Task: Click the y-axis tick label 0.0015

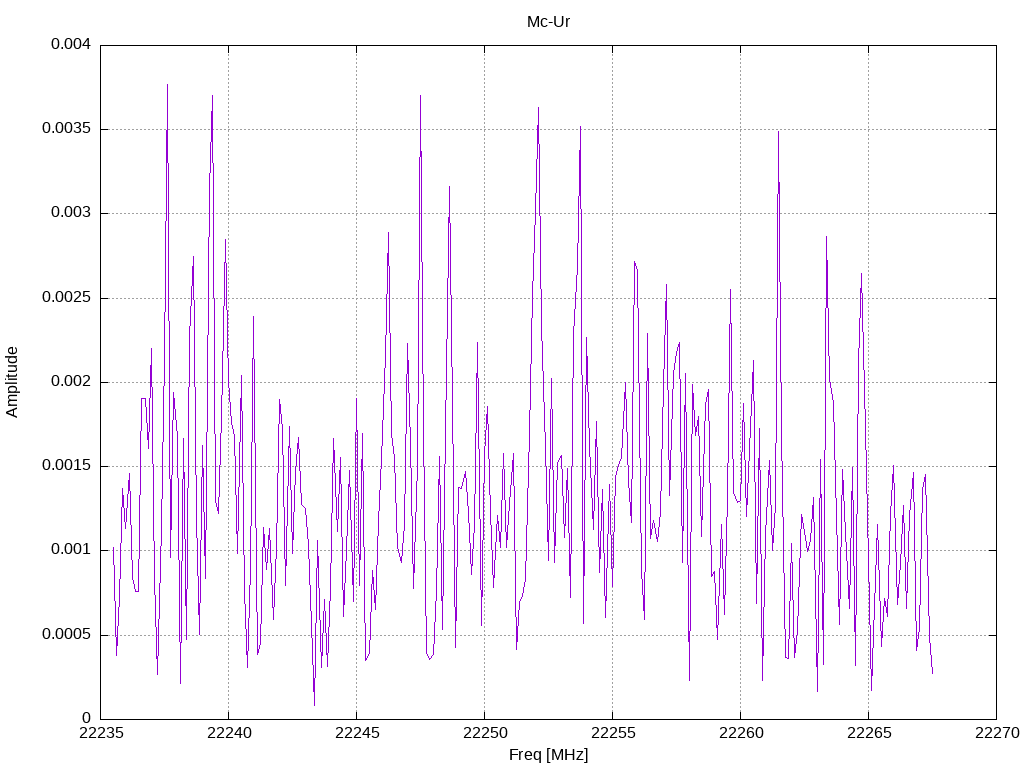Action: (x=66, y=466)
